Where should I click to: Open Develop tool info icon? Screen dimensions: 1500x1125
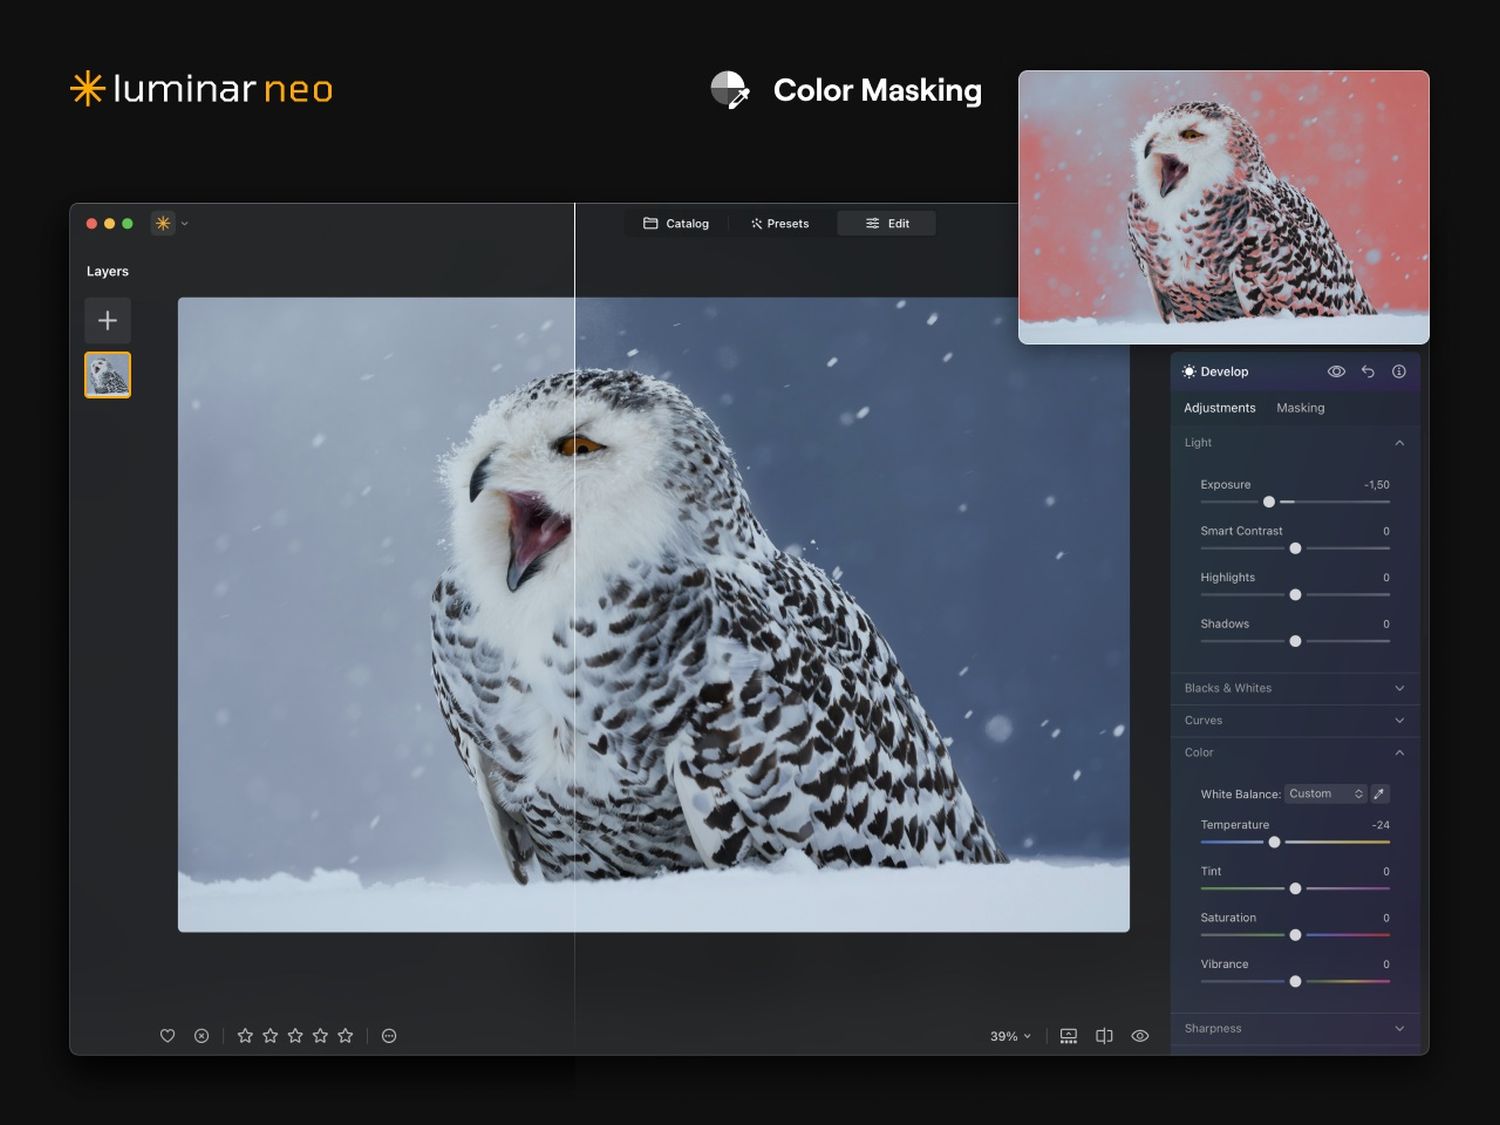(1399, 371)
